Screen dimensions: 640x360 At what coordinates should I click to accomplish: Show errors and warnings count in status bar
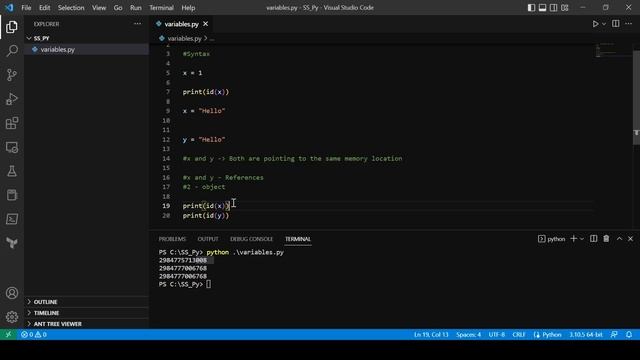(33, 335)
